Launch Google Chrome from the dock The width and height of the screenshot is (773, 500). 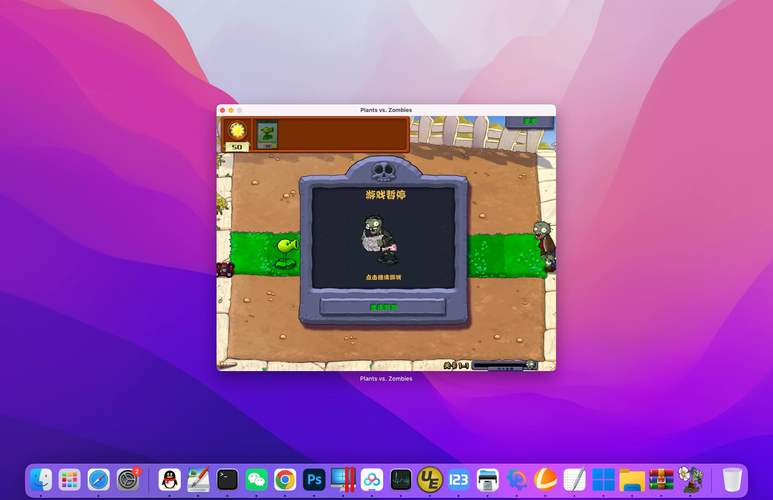pyautogui.click(x=285, y=479)
